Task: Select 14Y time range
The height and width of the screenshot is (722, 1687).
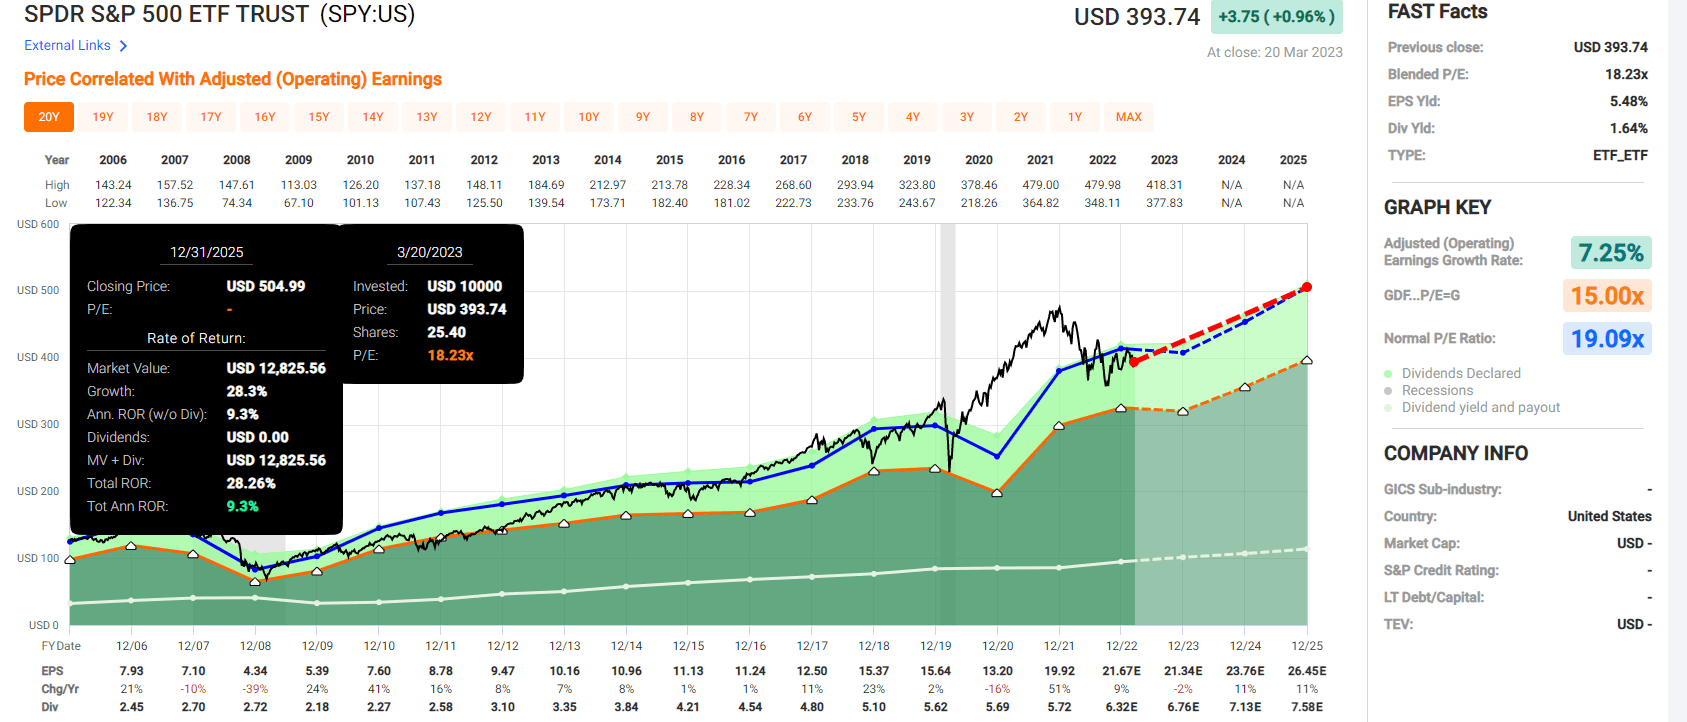Action: [x=373, y=117]
